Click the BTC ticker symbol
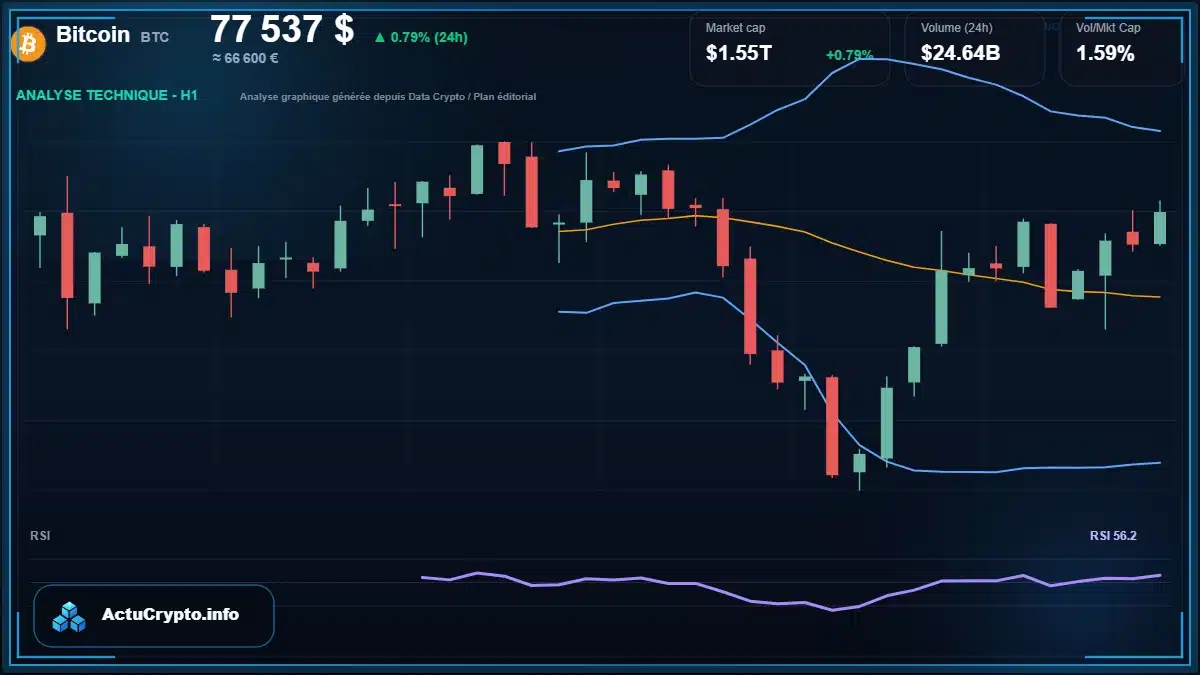 point(155,37)
